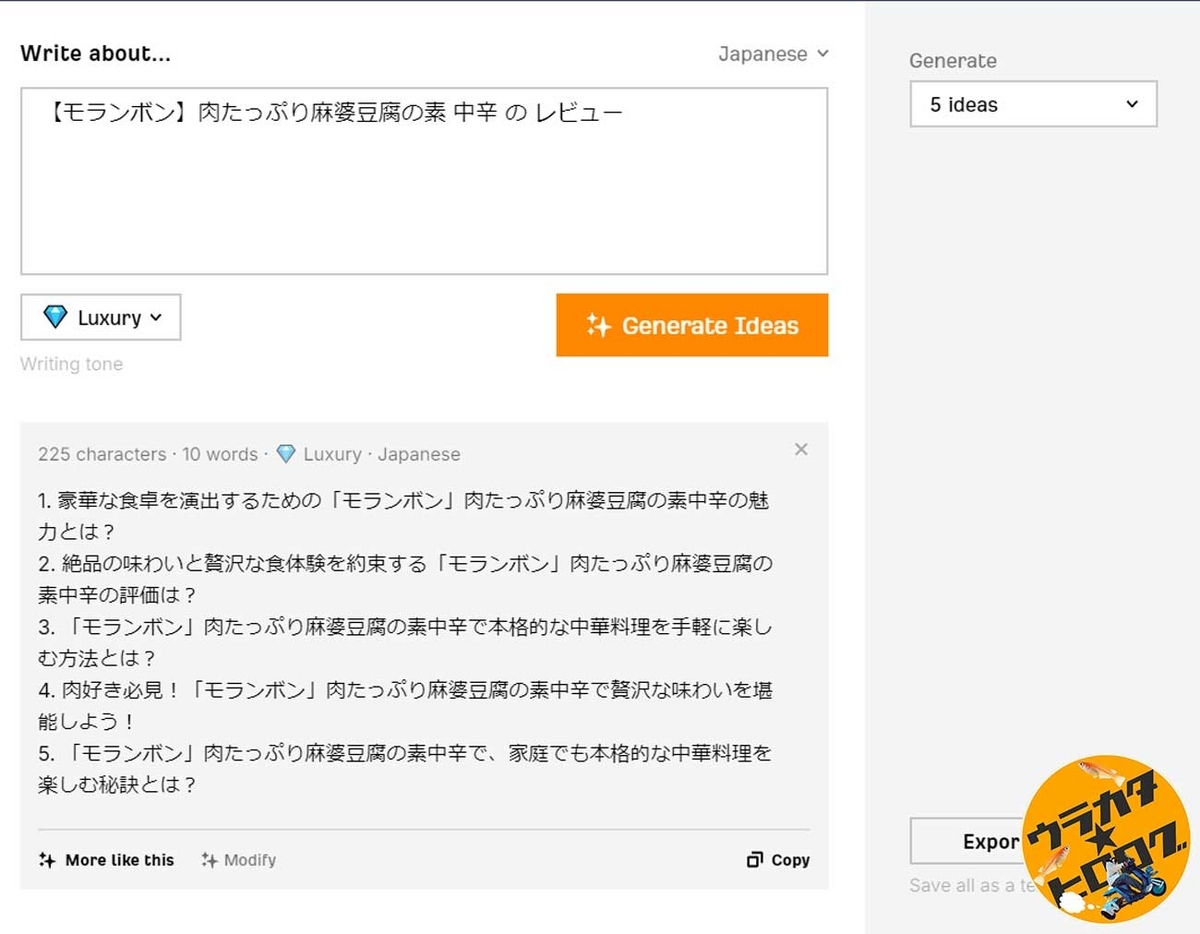Click the Modify button
Viewport: 1200px width, 934px height.
point(238,860)
